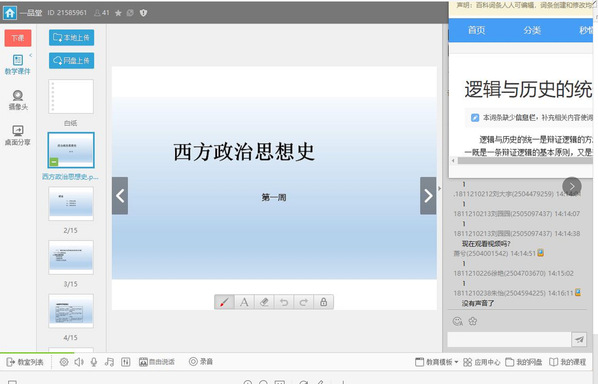Send chat message with paper plane
The height and width of the screenshot is (384, 598).
click(x=579, y=339)
